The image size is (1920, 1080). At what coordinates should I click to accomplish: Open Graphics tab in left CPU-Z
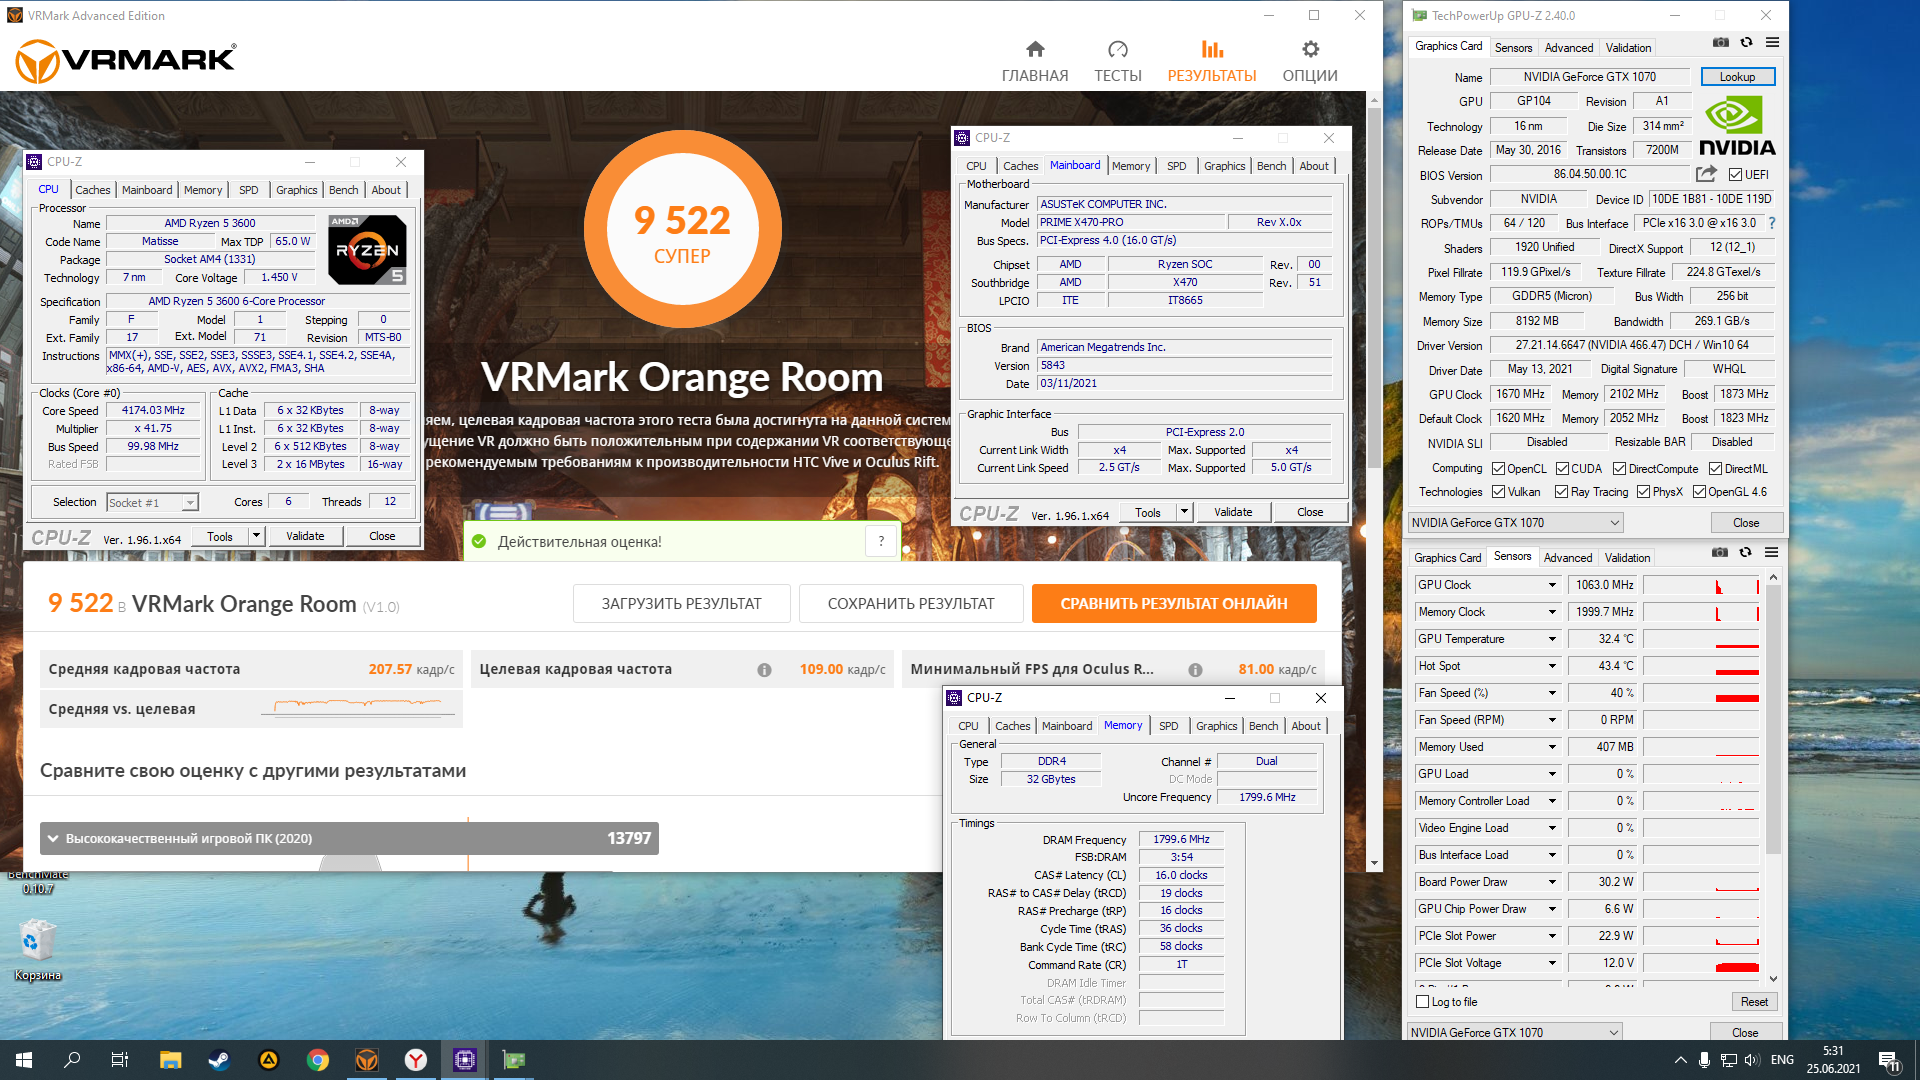tap(297, 190)
